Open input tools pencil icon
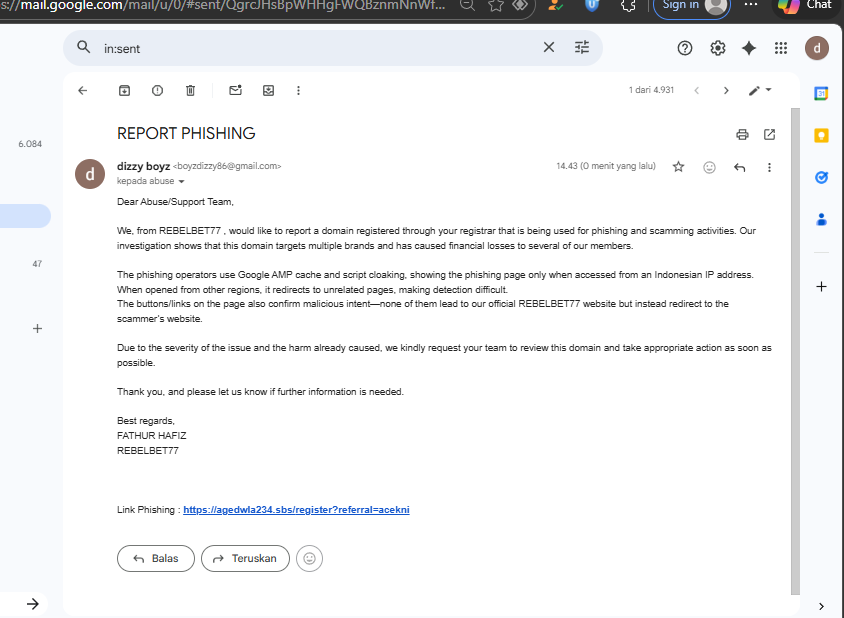844x618 pixels. pos(754,90)
